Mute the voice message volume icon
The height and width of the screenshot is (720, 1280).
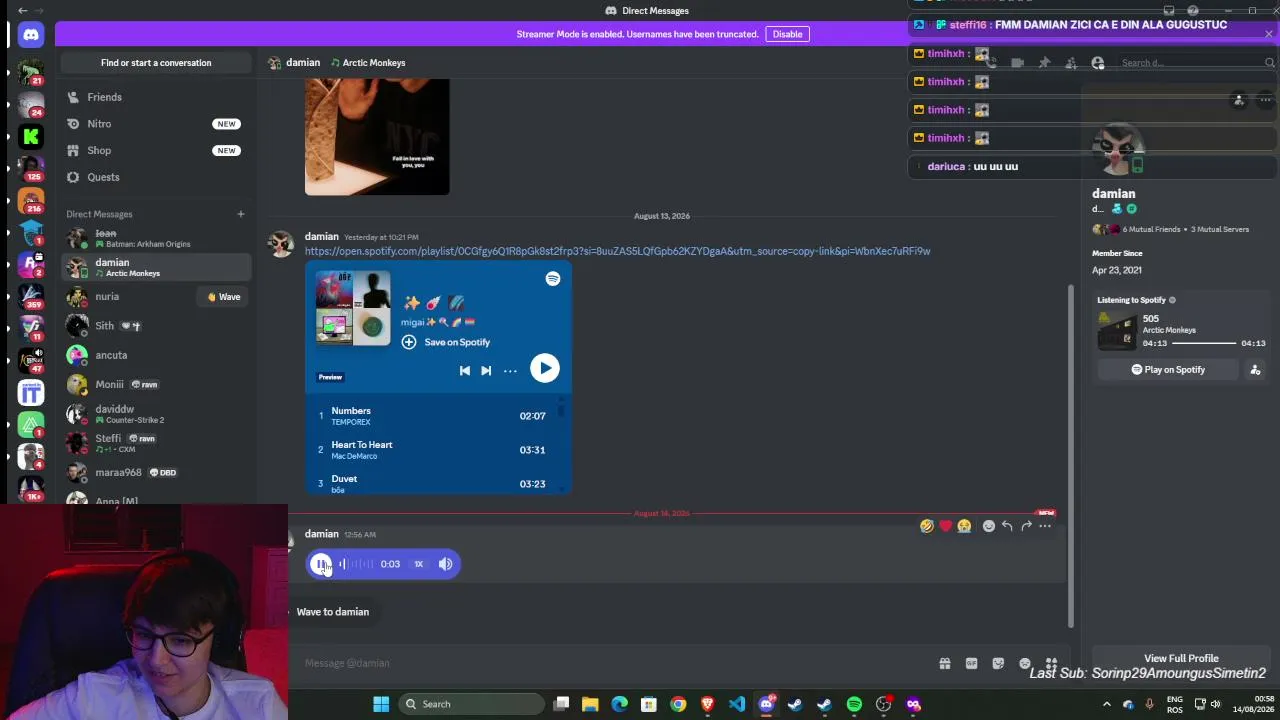point(445,564)
